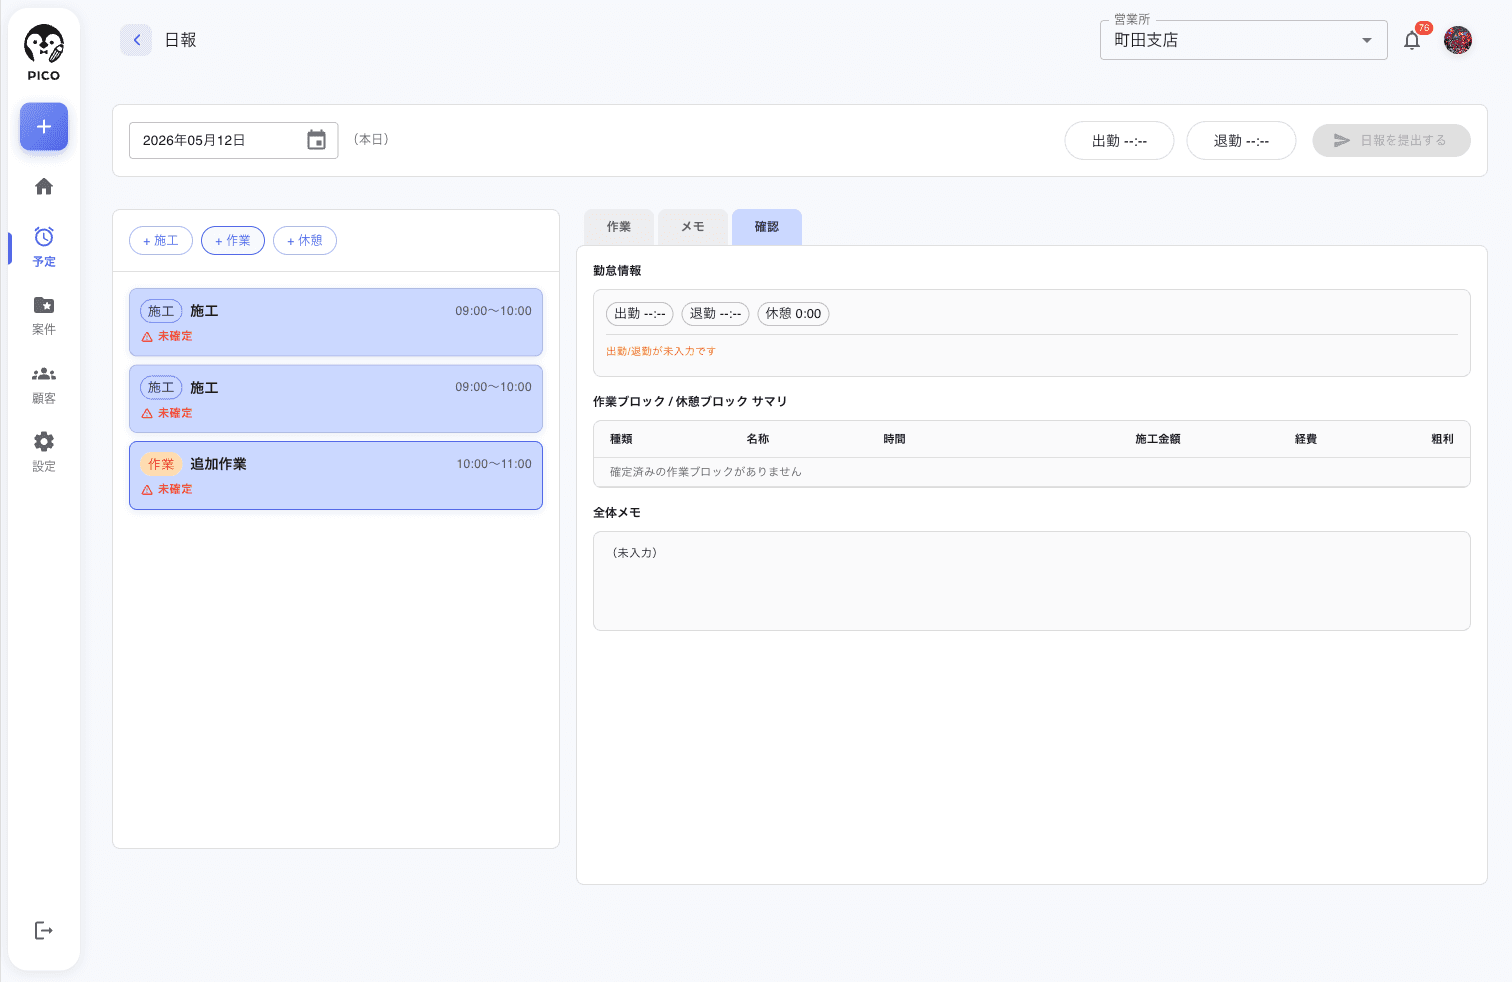This screenshot has height=982, width=1512.
Task: Click the logout icon in sidebar
Action: [x=44, y=931]
